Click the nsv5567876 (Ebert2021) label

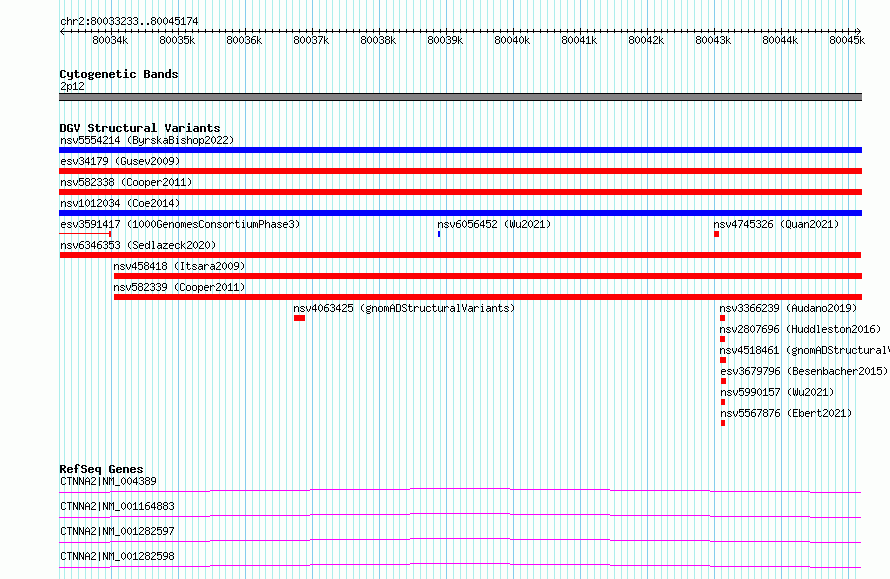point(786,413)
